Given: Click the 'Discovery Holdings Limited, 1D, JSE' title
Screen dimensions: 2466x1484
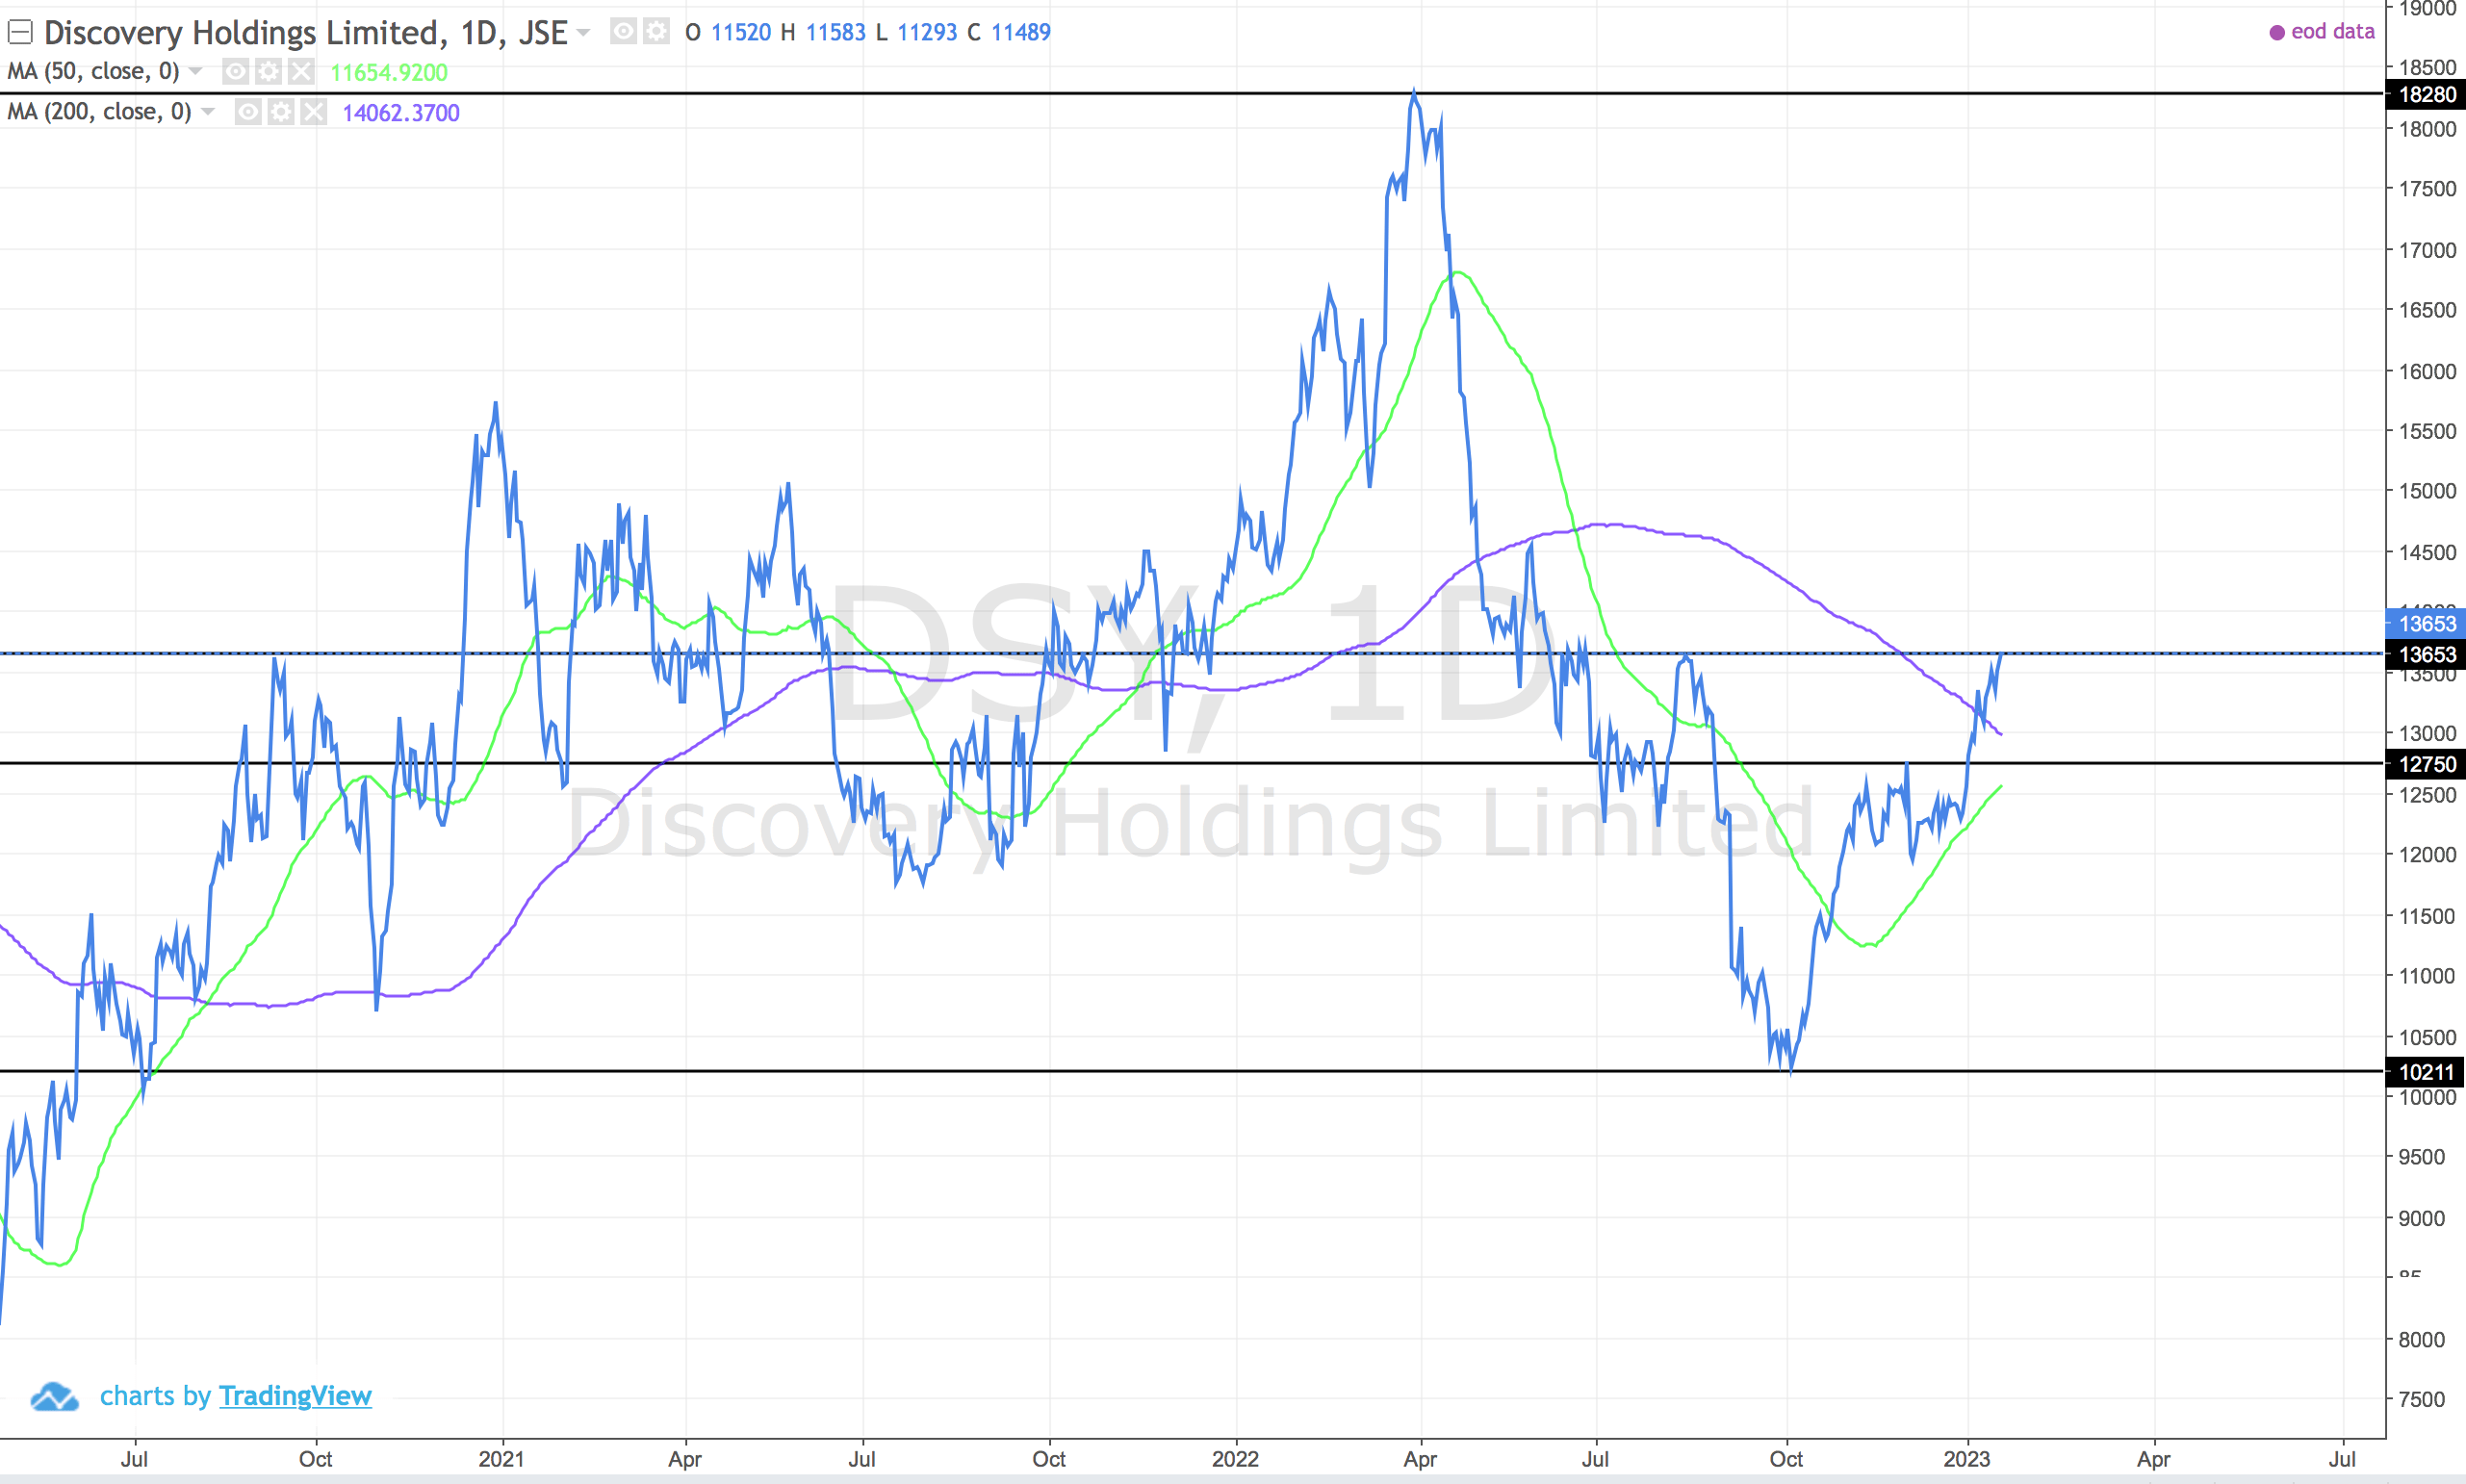Looking at the screenshot, I should tap(306, 33).
